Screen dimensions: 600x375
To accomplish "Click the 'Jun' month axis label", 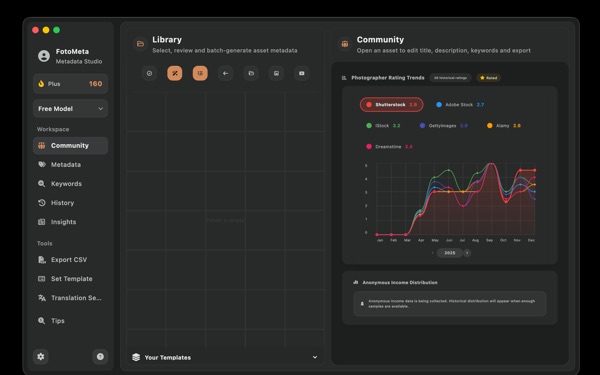I will (x=449, y=240).
